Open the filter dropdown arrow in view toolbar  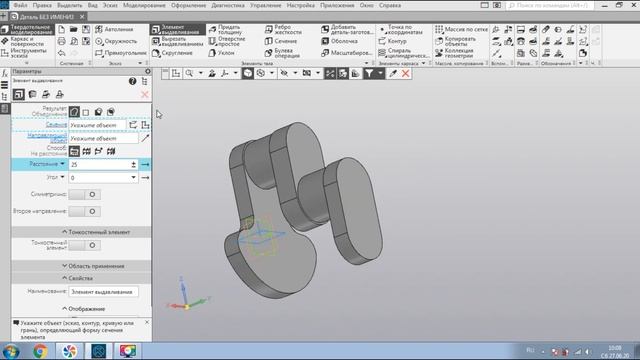(380, 73)
